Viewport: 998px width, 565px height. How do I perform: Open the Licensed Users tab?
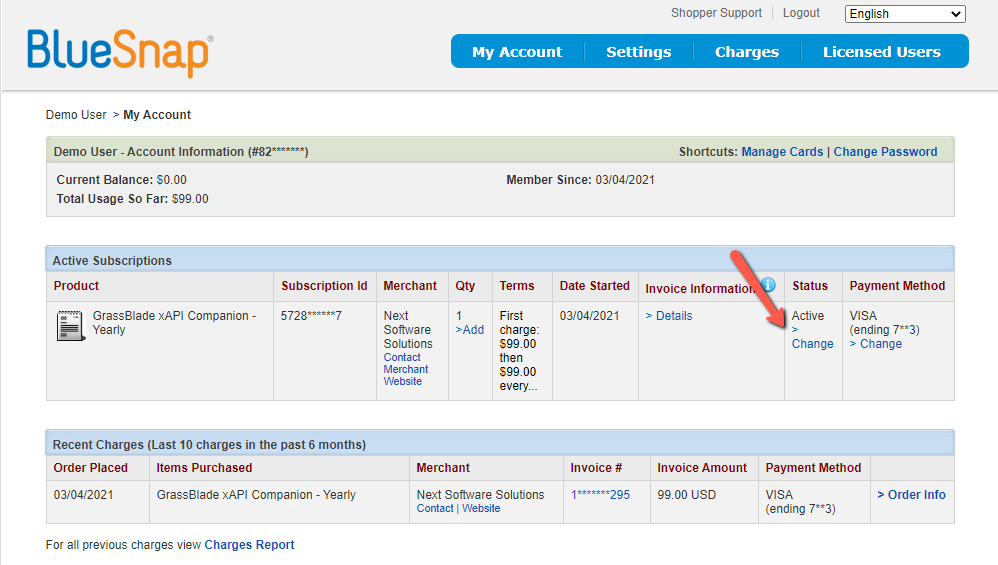point(882,52)
